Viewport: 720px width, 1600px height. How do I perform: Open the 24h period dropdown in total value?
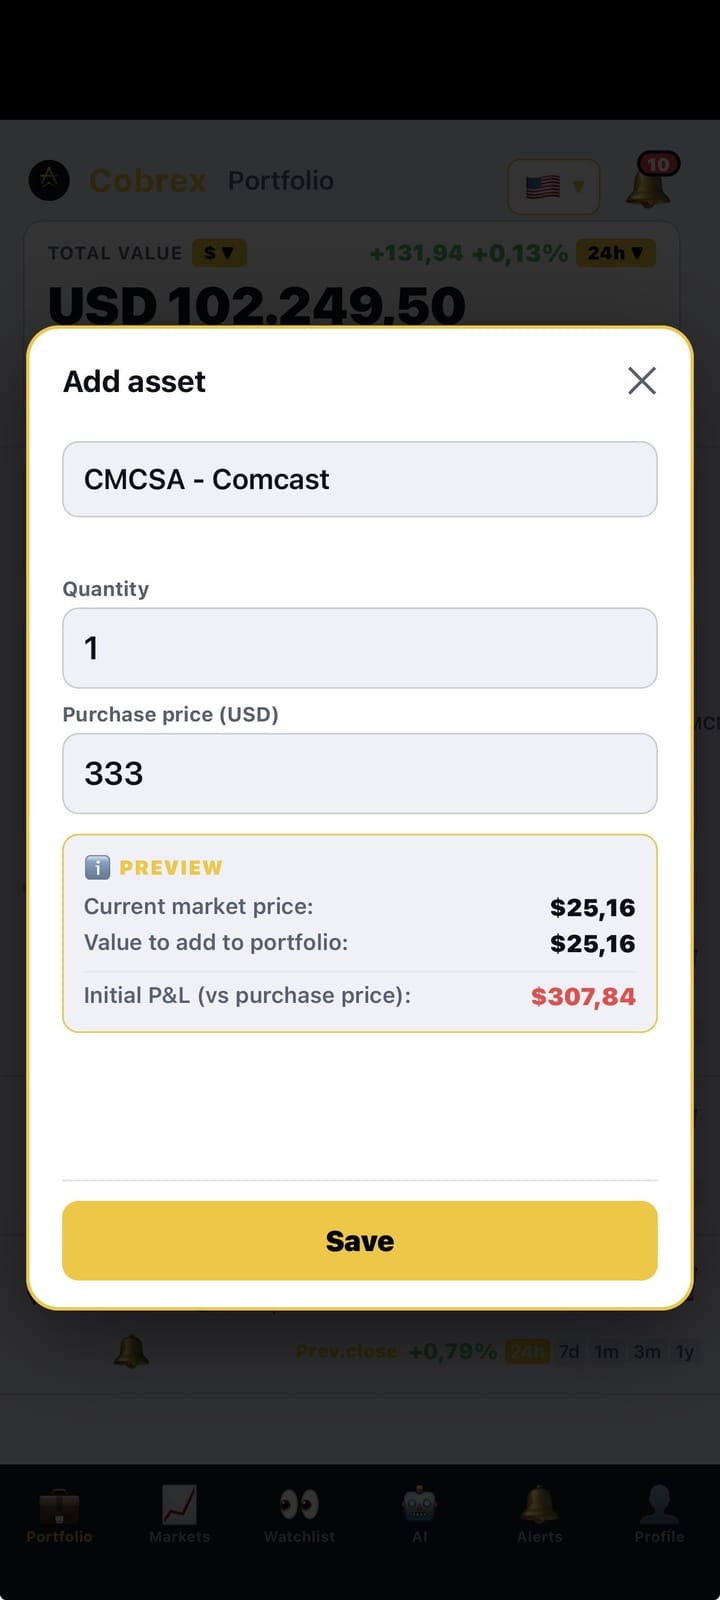[616, 253]
